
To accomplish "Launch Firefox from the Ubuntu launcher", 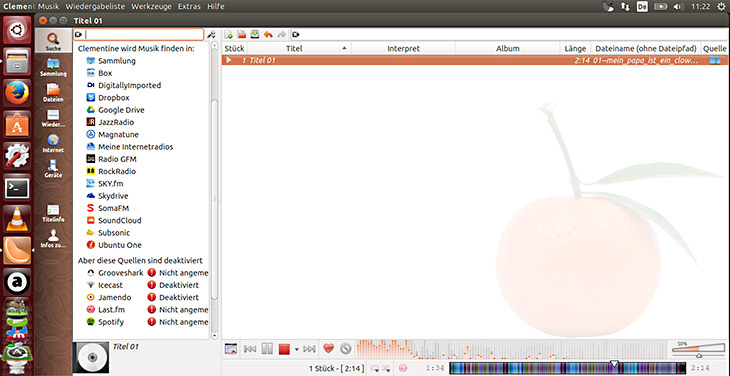I will point(17,92).
